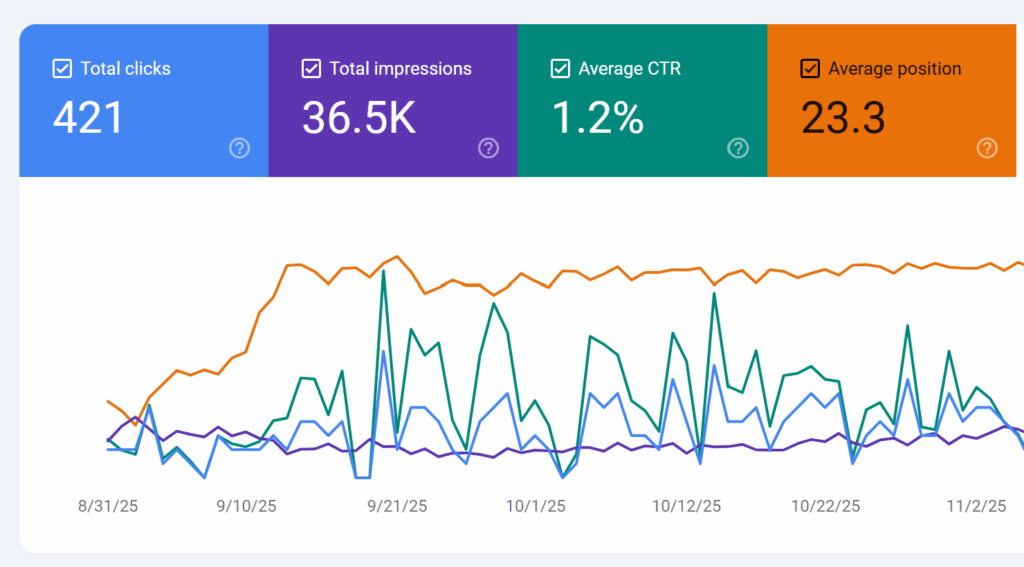1024x567 pixels.
Task: Show help for Average position metric
Action: click(x=987, y=148)
